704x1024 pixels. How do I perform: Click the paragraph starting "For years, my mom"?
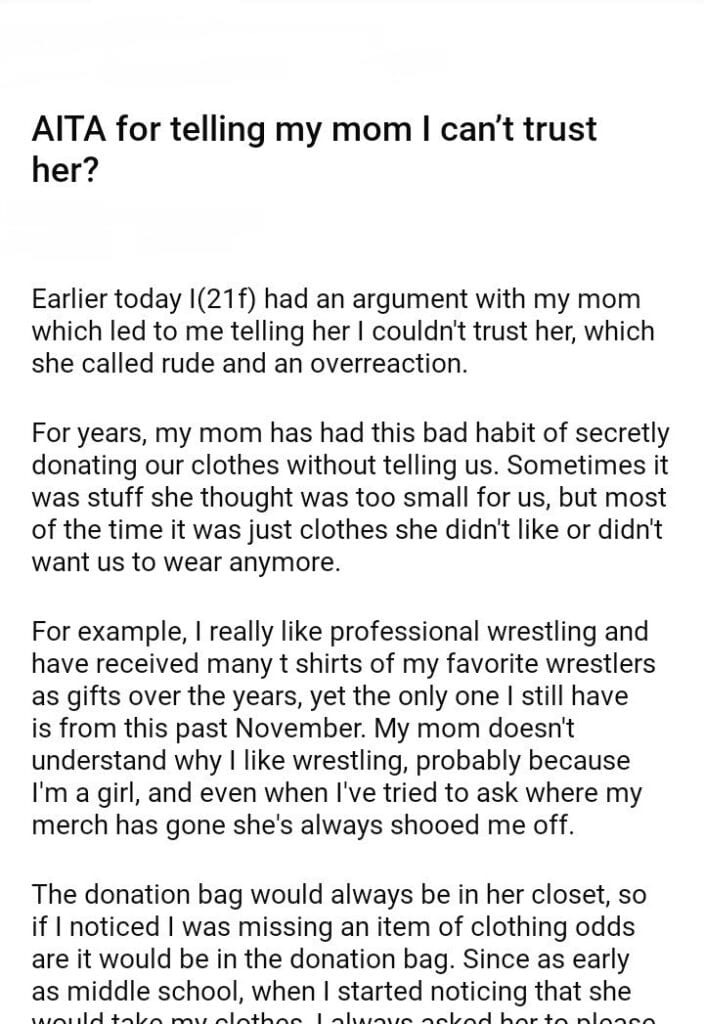pos(350,498)
